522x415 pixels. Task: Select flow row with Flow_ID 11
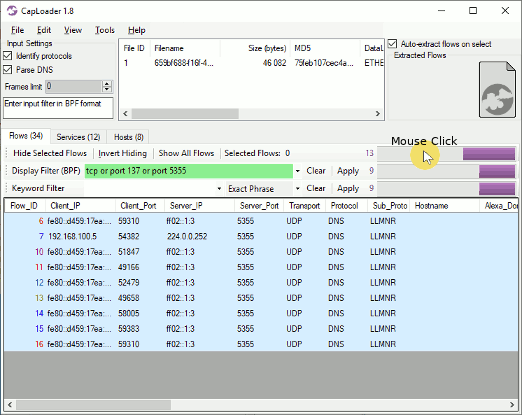coord(261,267)
